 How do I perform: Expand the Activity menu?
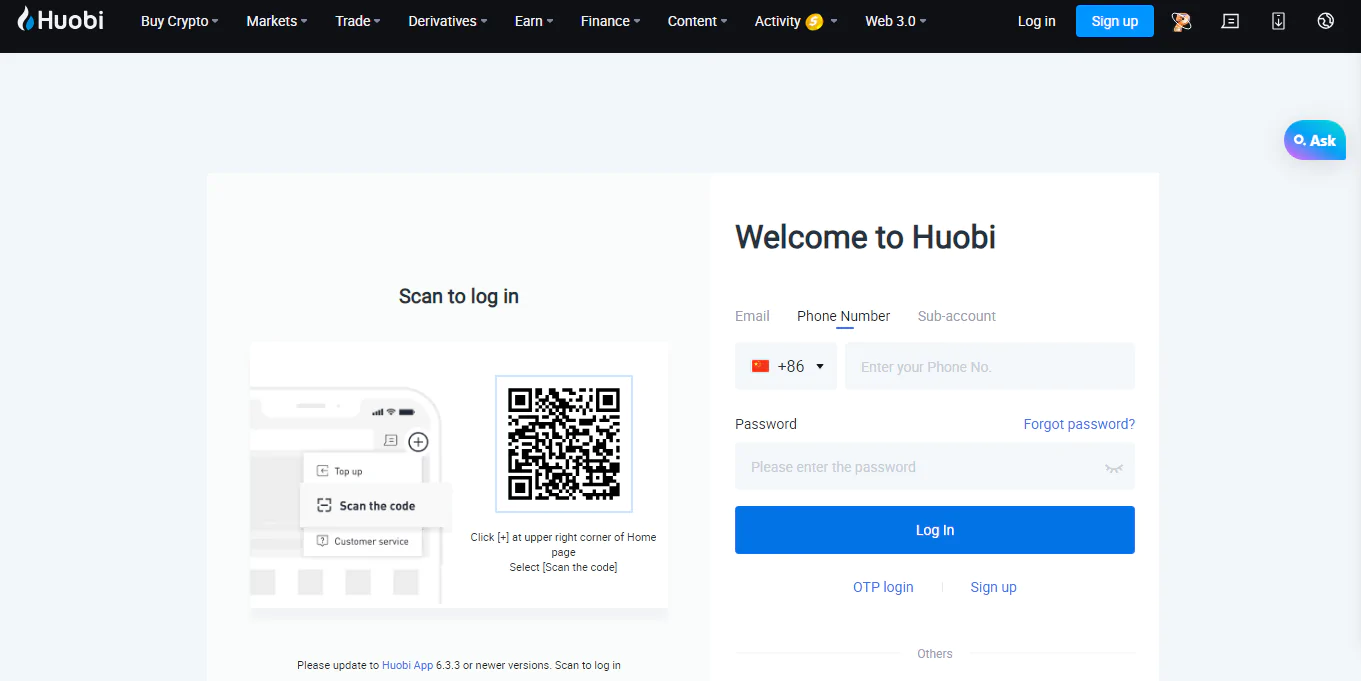pos(796,21)
